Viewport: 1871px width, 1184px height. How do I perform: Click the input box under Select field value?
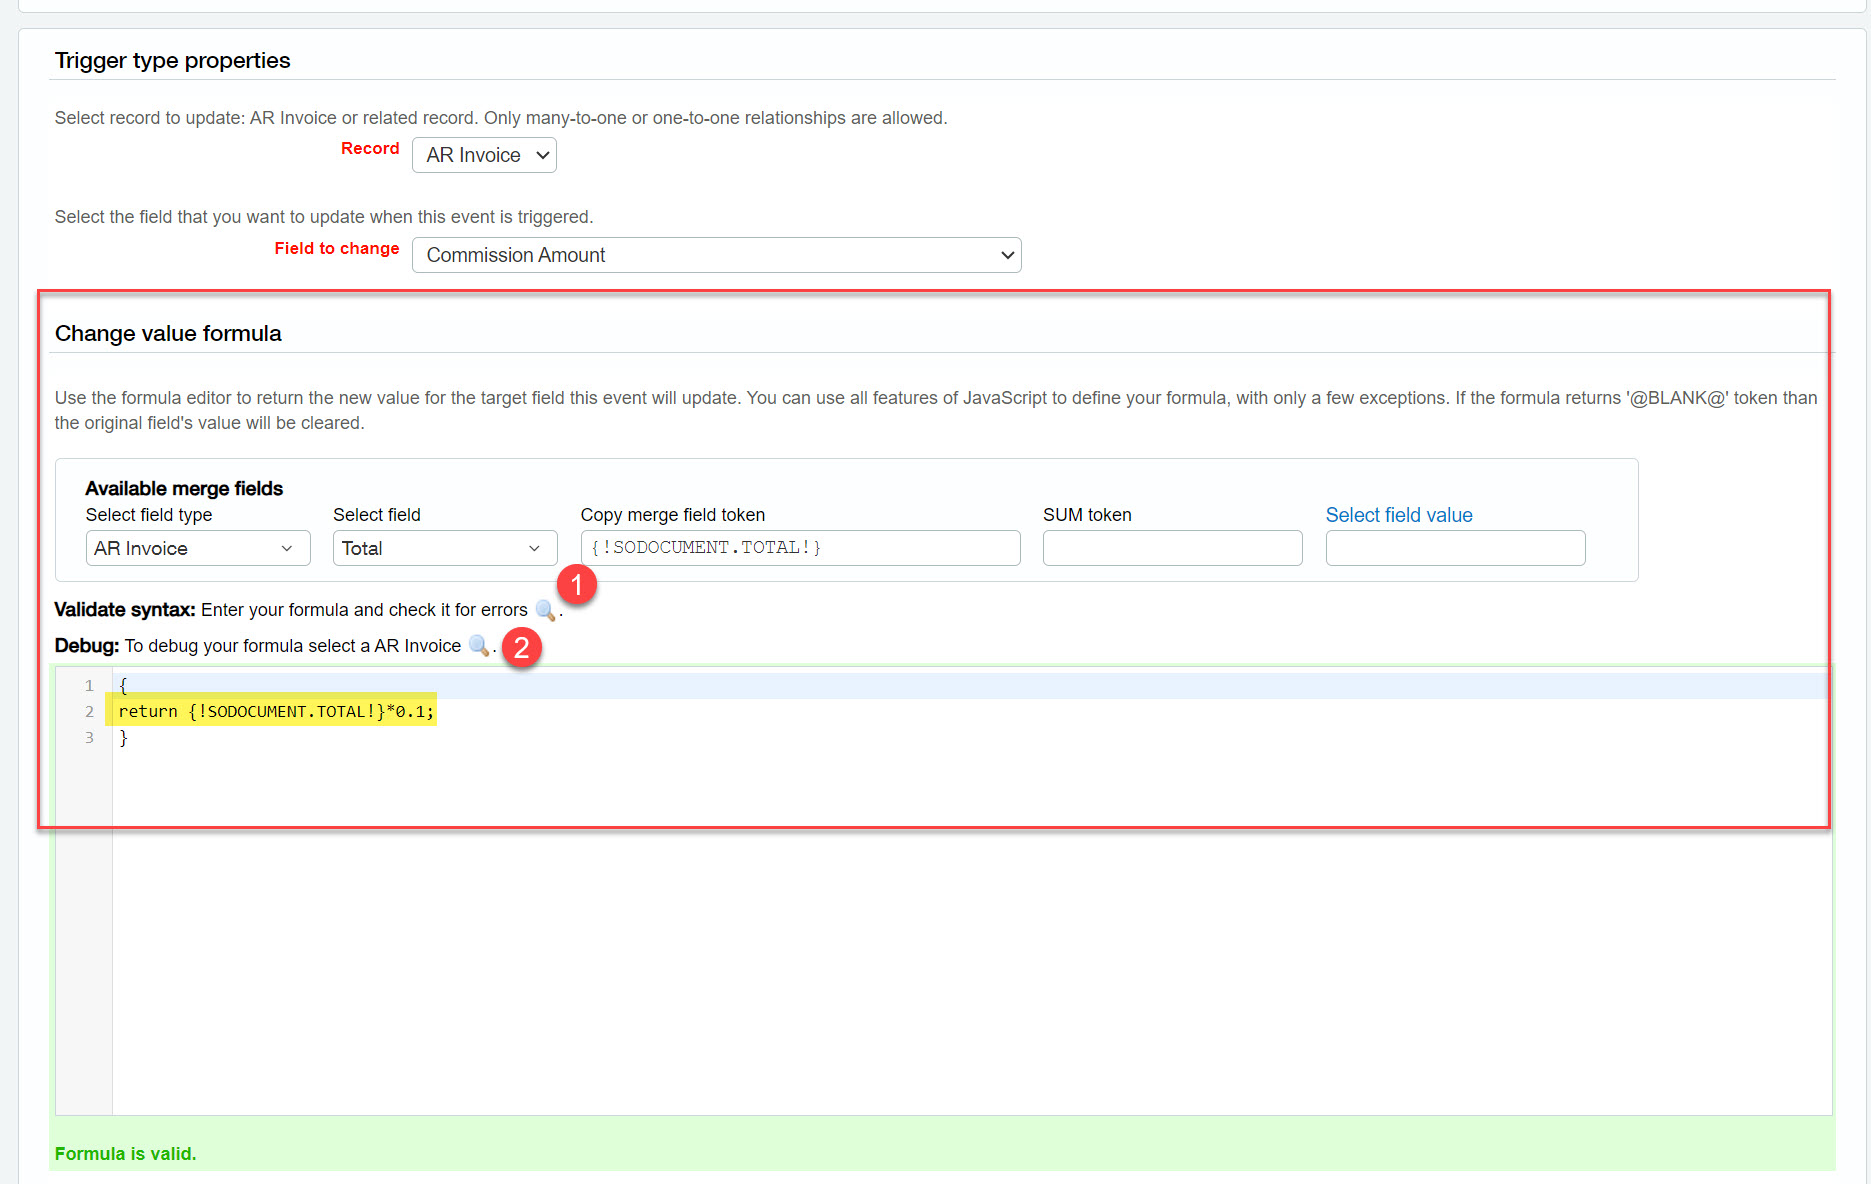(x=1455, y=548)
